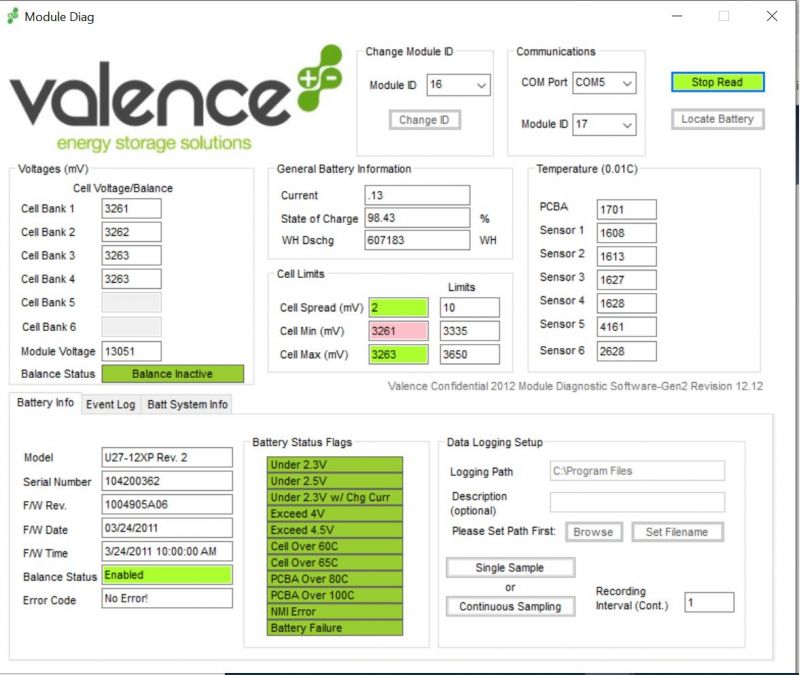Click the Locate Battery button
This screenshot has height=675, width=800.
pyautogui.click(x=717, y=119)
